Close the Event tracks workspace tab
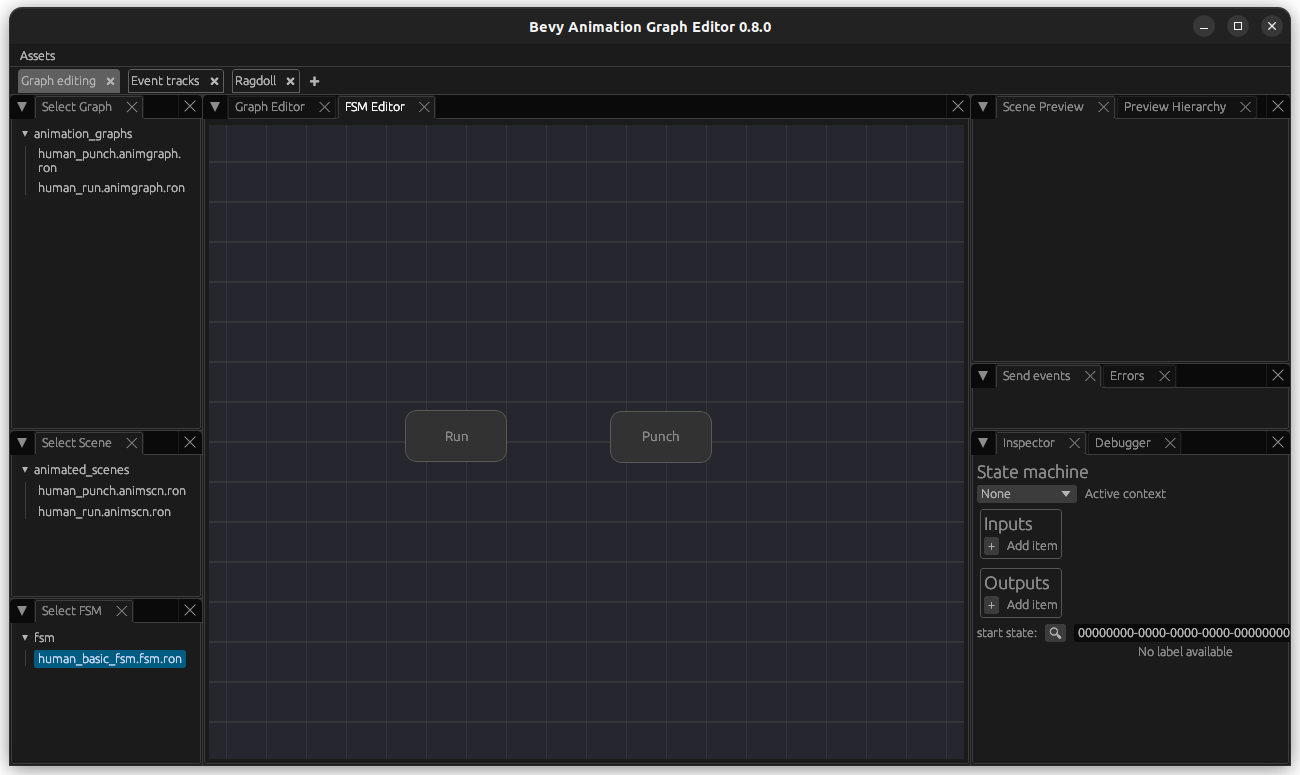 tap(214, 81)
